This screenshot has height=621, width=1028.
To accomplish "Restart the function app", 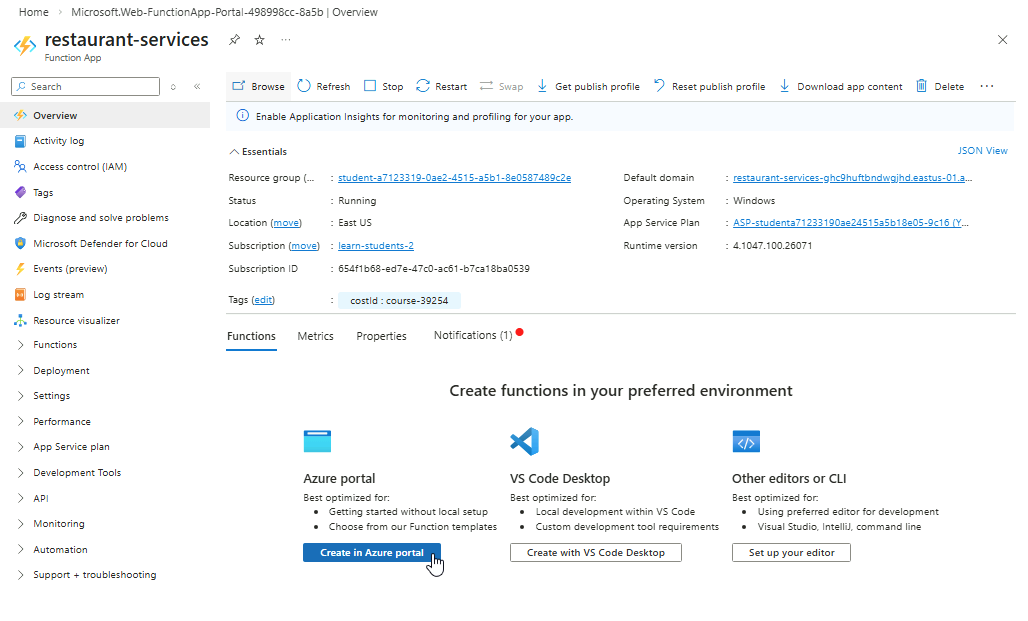I will [x=423, y=86].
